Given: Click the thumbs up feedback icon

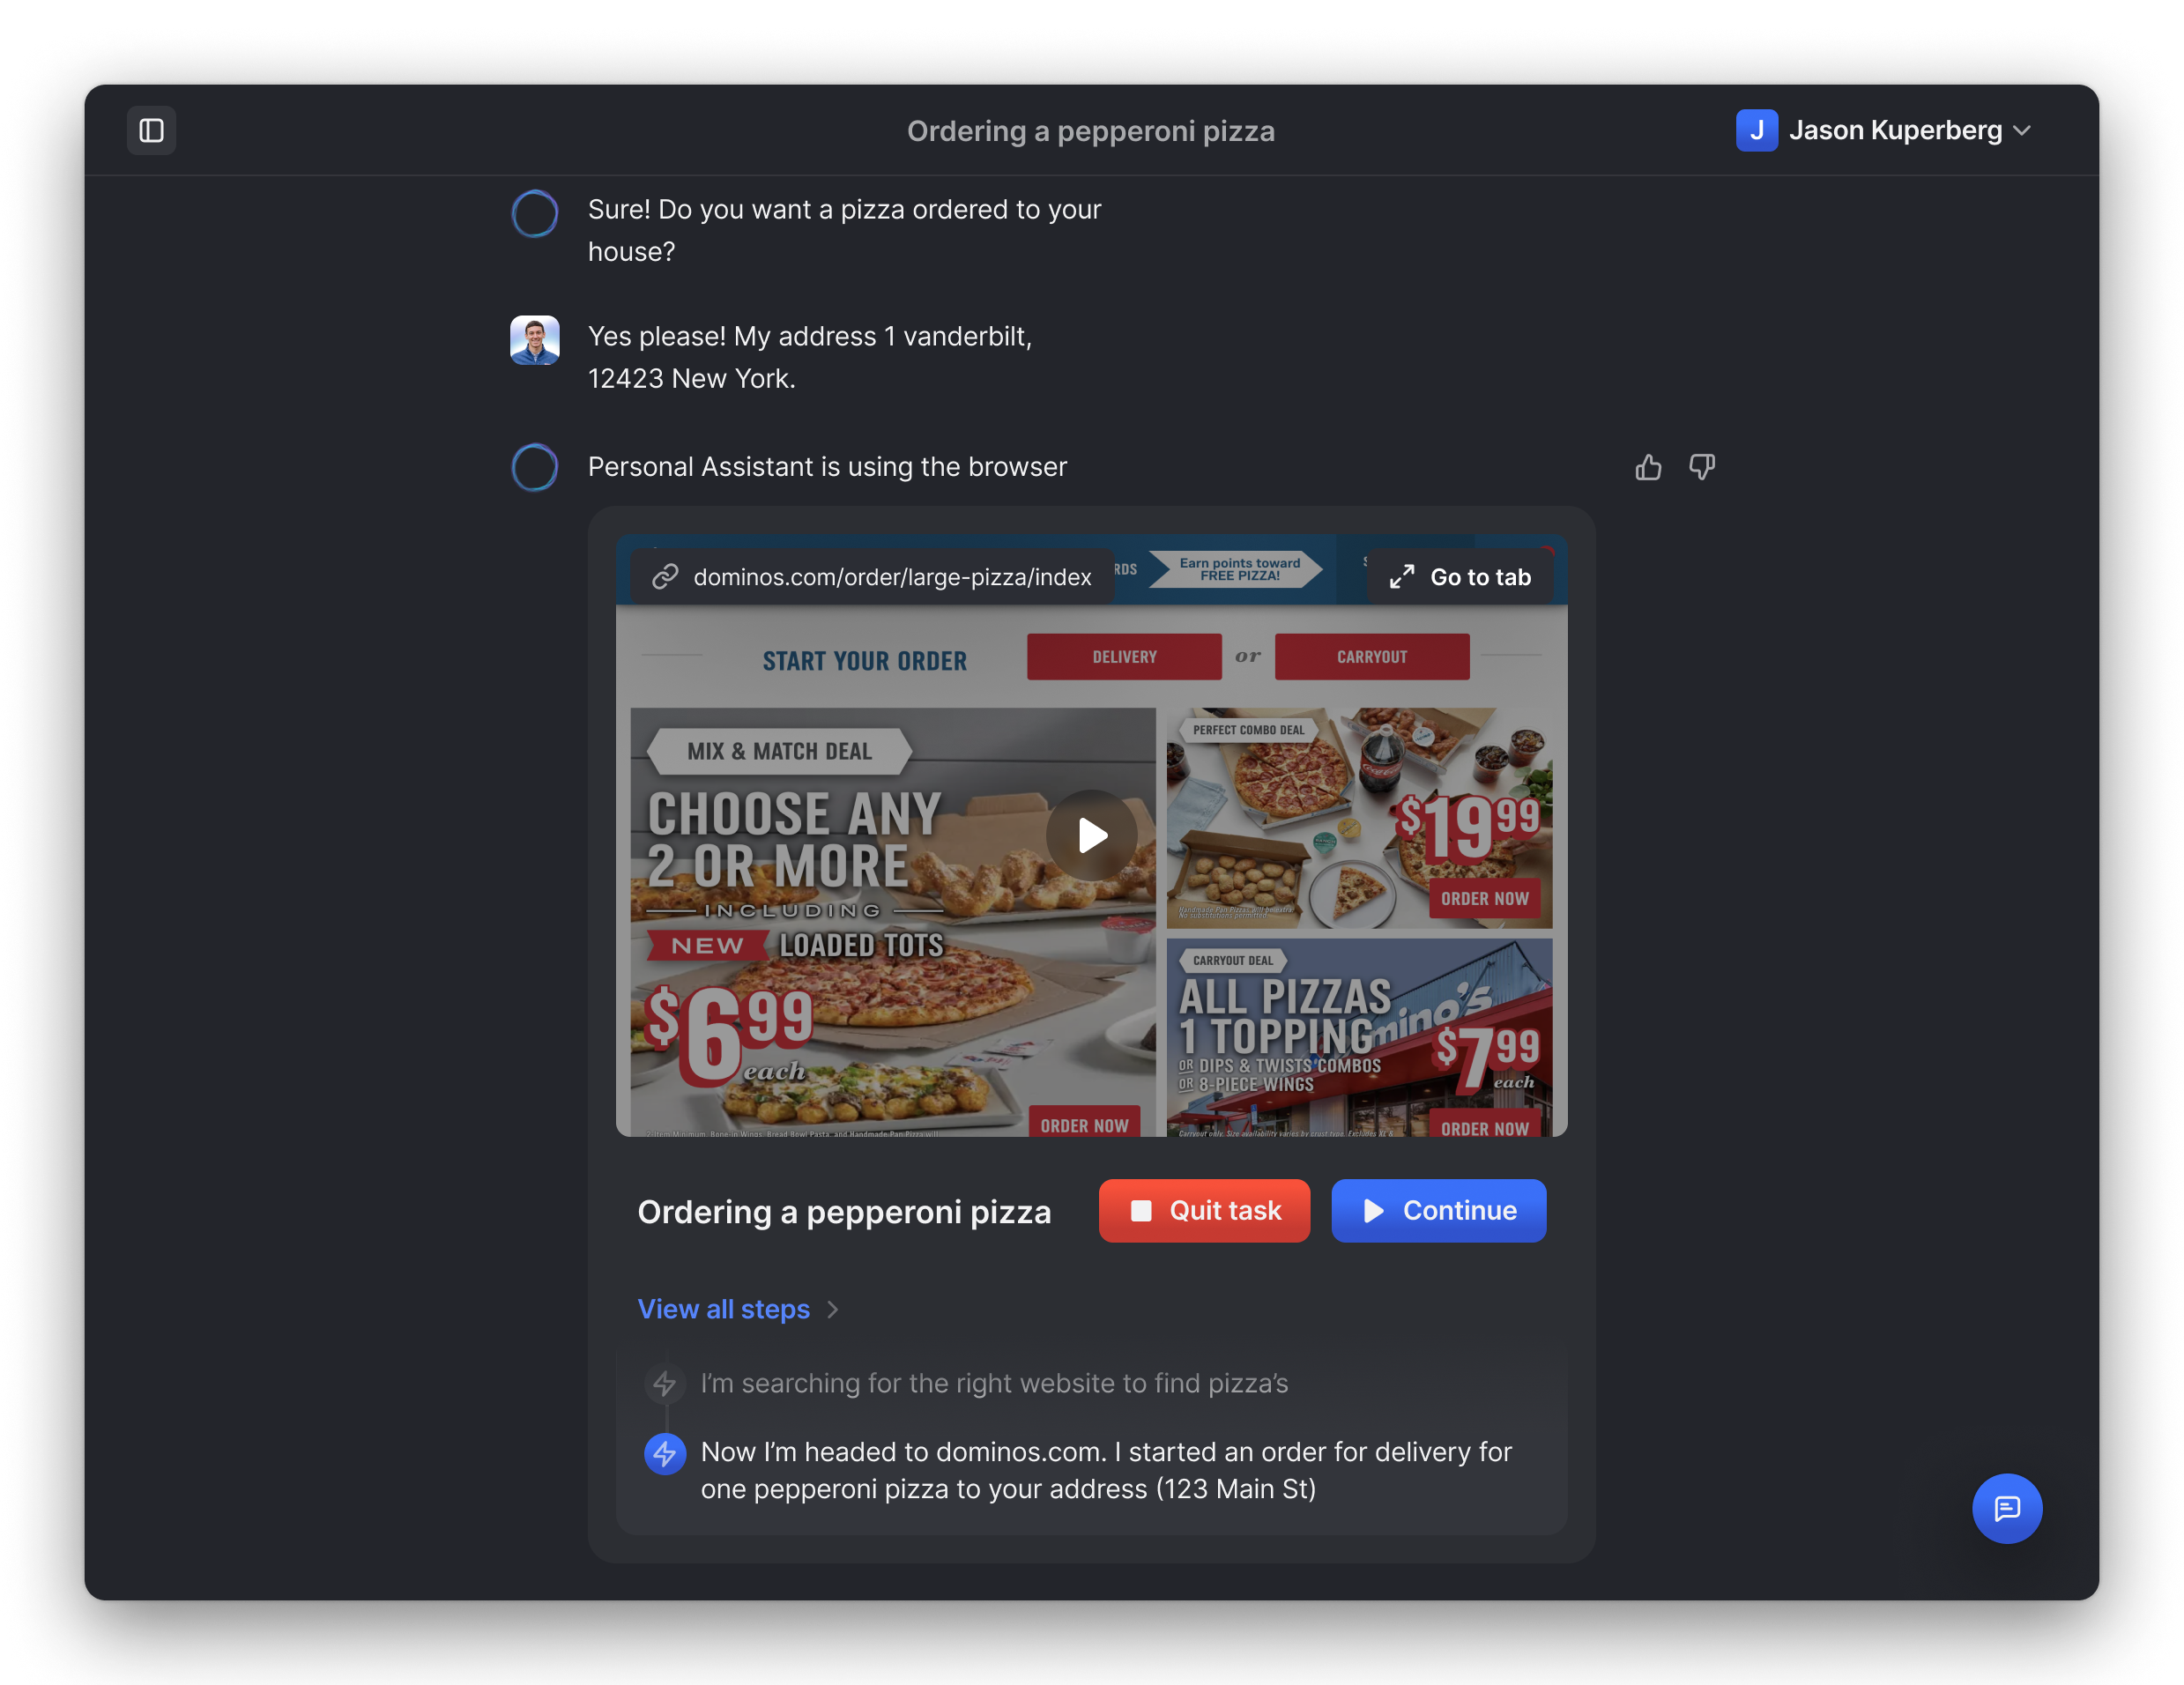Looking at the screenshot, I should 1648,467.
